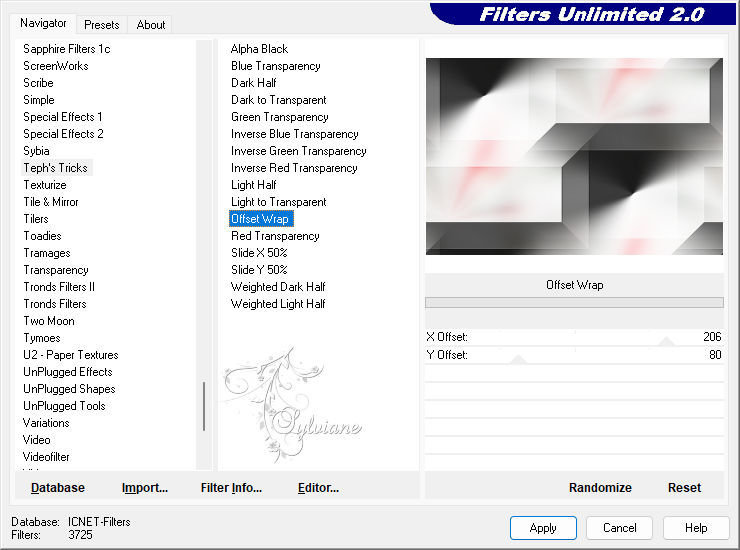Switch to the Navigator tab
Viewport: 740px width, 550px height.
(43, 23)
